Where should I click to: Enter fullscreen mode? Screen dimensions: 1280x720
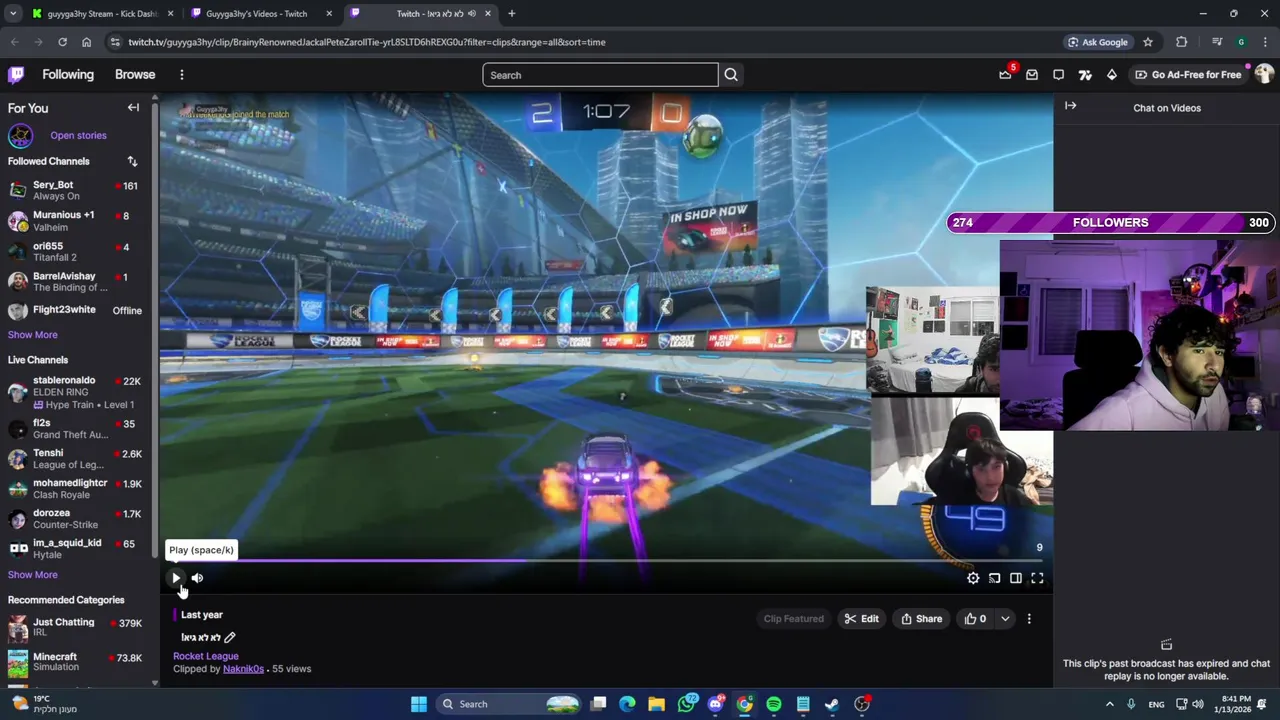tap(1037, 578)
